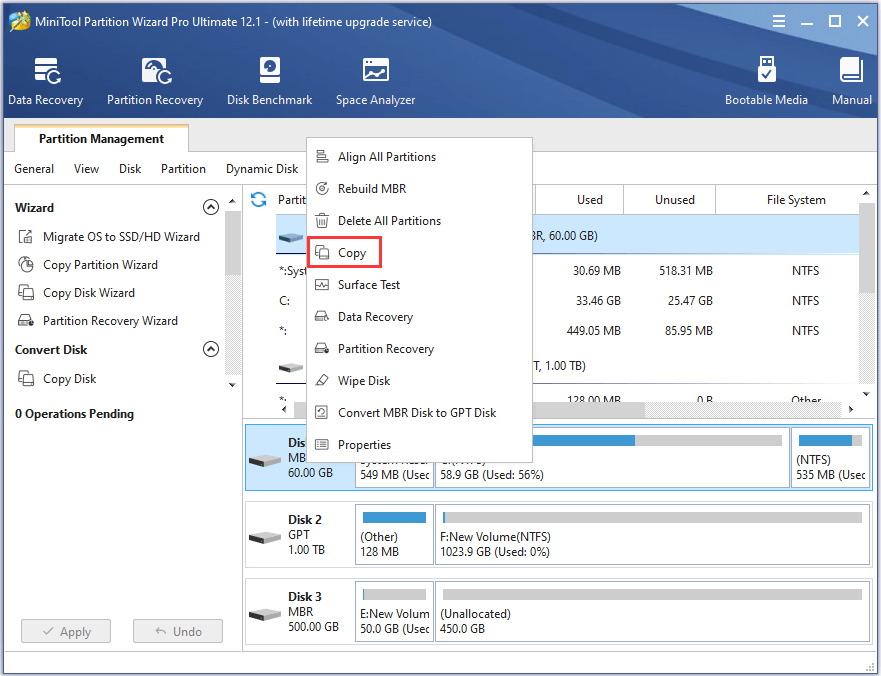881x676 pixels.
Task: Click the Convert MBR to GPT icon
Action: (322, 412)
